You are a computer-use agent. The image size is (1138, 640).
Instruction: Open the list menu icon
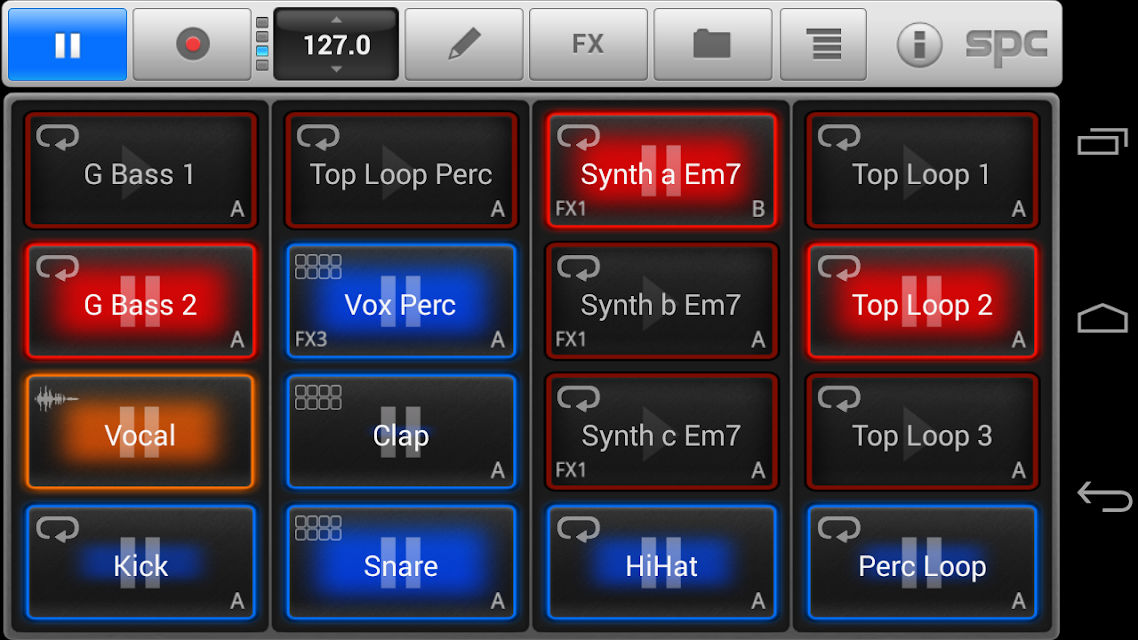(823, 44)
